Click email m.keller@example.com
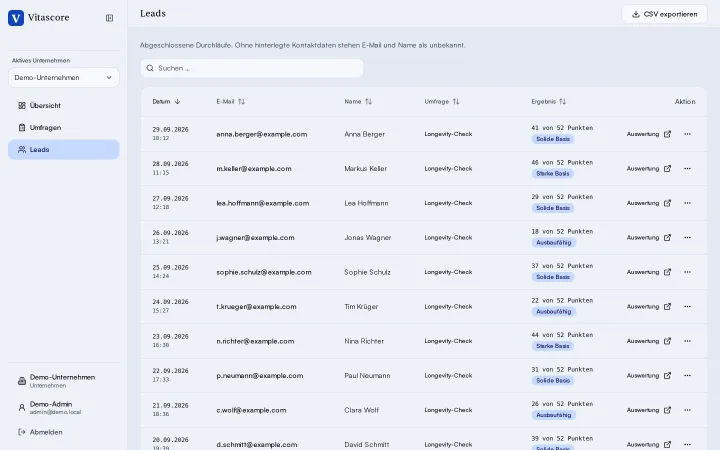Screen dimensions: 720x450 tap(254, 169)
